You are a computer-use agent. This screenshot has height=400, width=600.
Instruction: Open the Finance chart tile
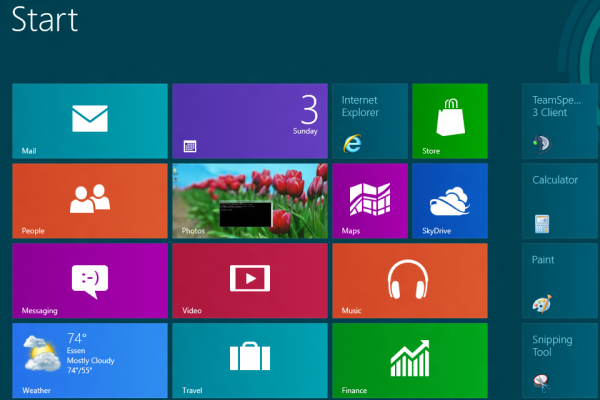click(409, 360)
